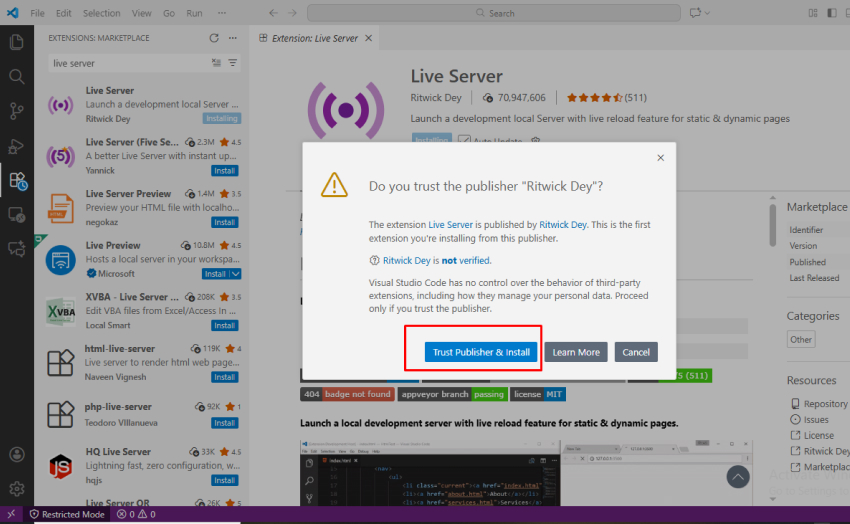Install html-live-server extension
The height and width of the screenshot is (524, 850).
tap(224, 377)
